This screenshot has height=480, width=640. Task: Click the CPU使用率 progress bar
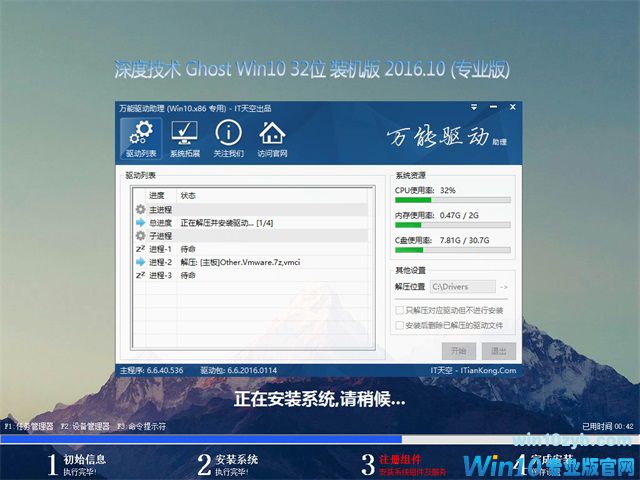[x=453, y=200]
